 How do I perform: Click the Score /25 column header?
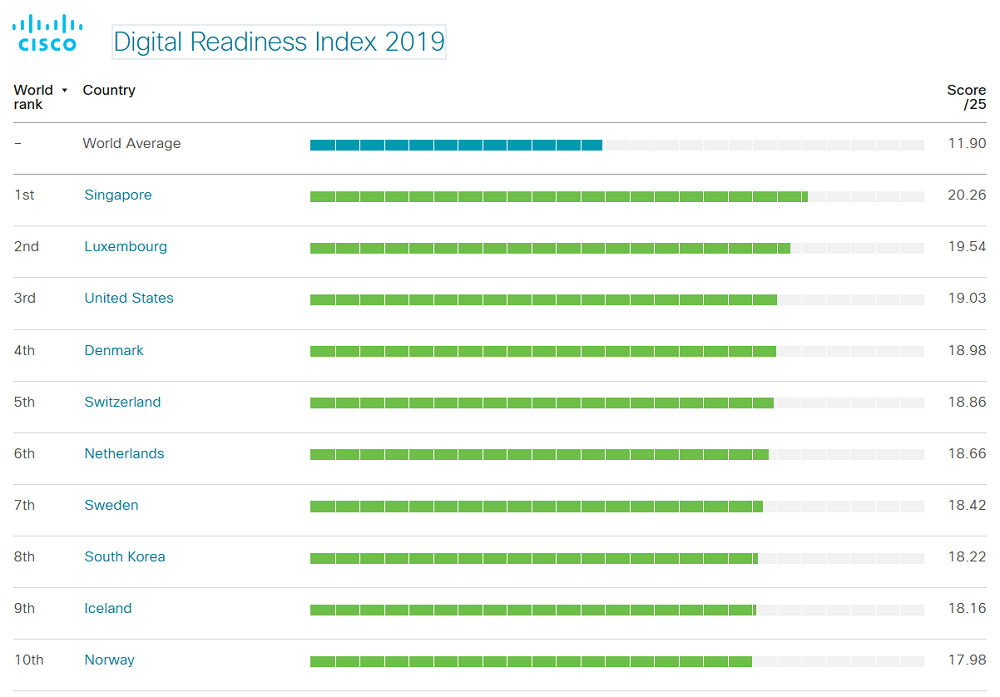point(966,97)
